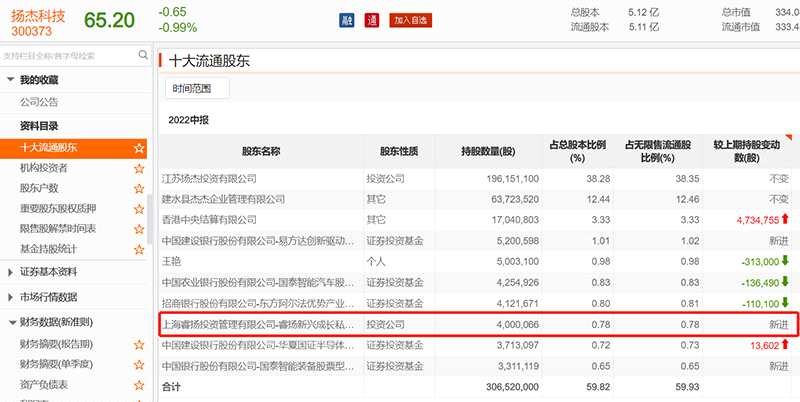Click 持股数量(股) column header
Image resolution: width=800 pixels, height=402 pixels.
tap(488, 151)
